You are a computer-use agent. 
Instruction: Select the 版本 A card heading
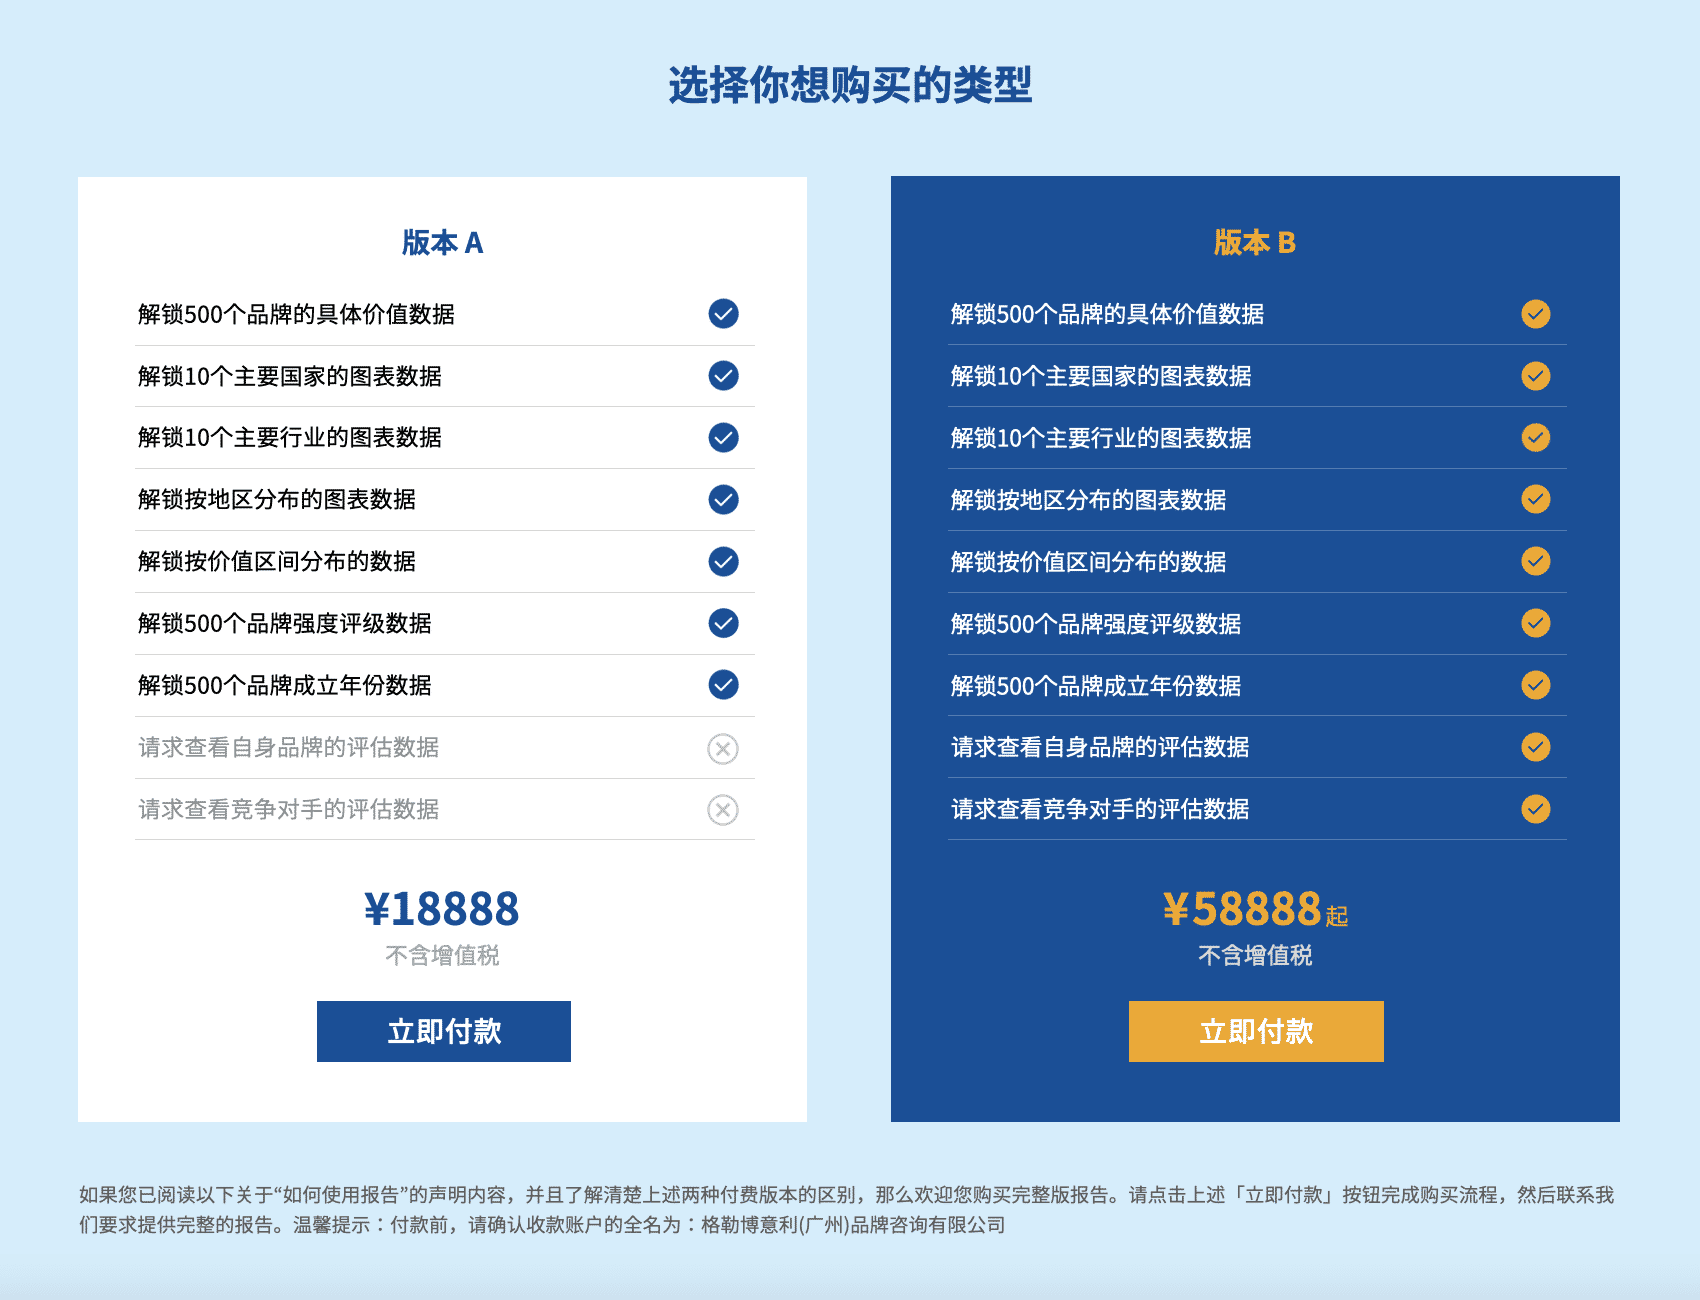[443, 243]
